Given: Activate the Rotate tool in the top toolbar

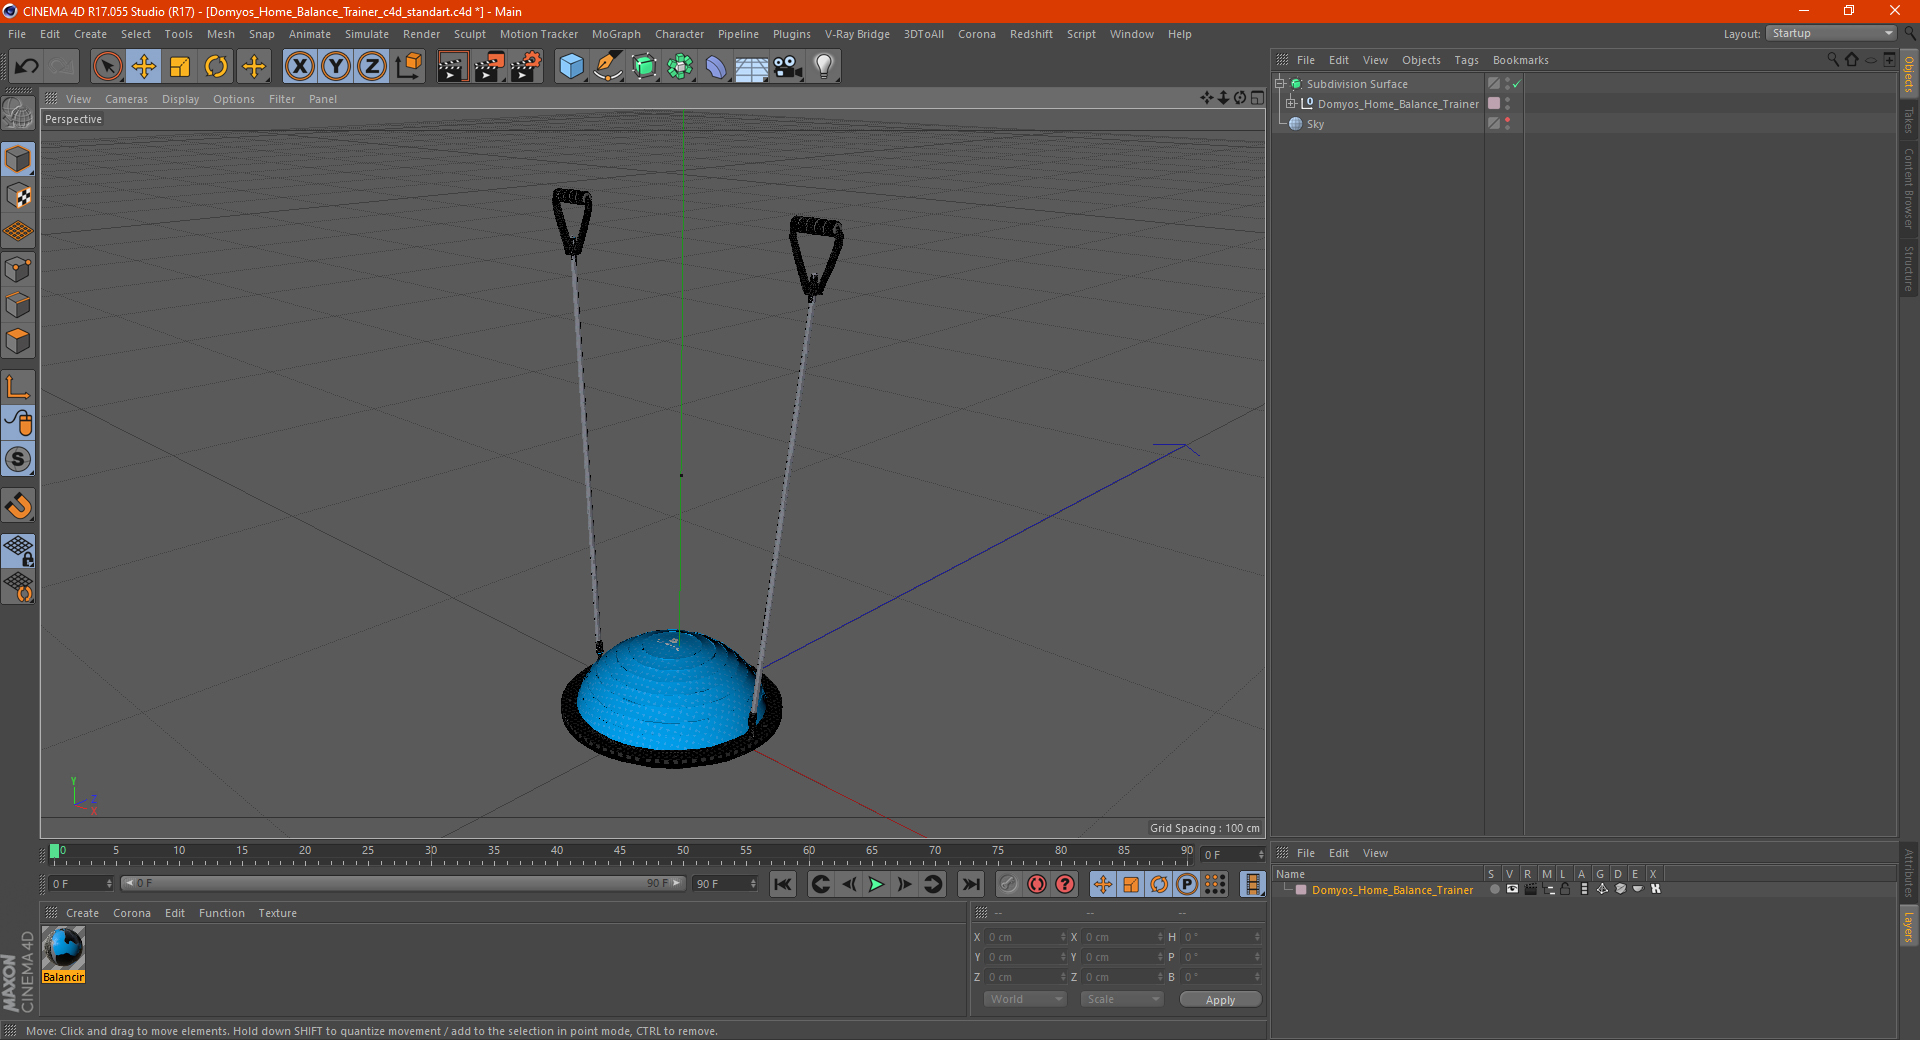Looking at the screenshot, I should pos(216,67).
